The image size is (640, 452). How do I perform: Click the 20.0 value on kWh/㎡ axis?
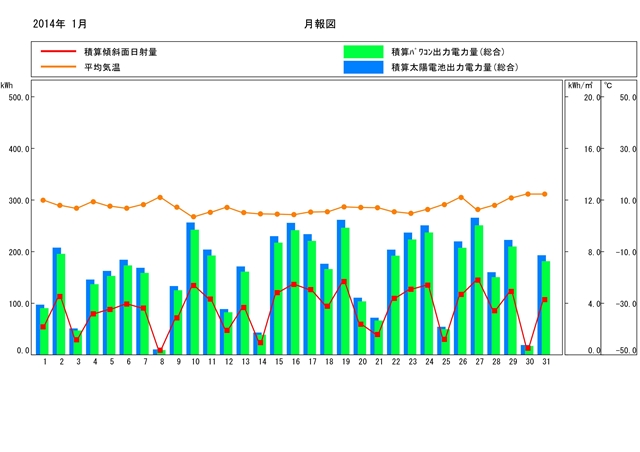click(592, 97)
